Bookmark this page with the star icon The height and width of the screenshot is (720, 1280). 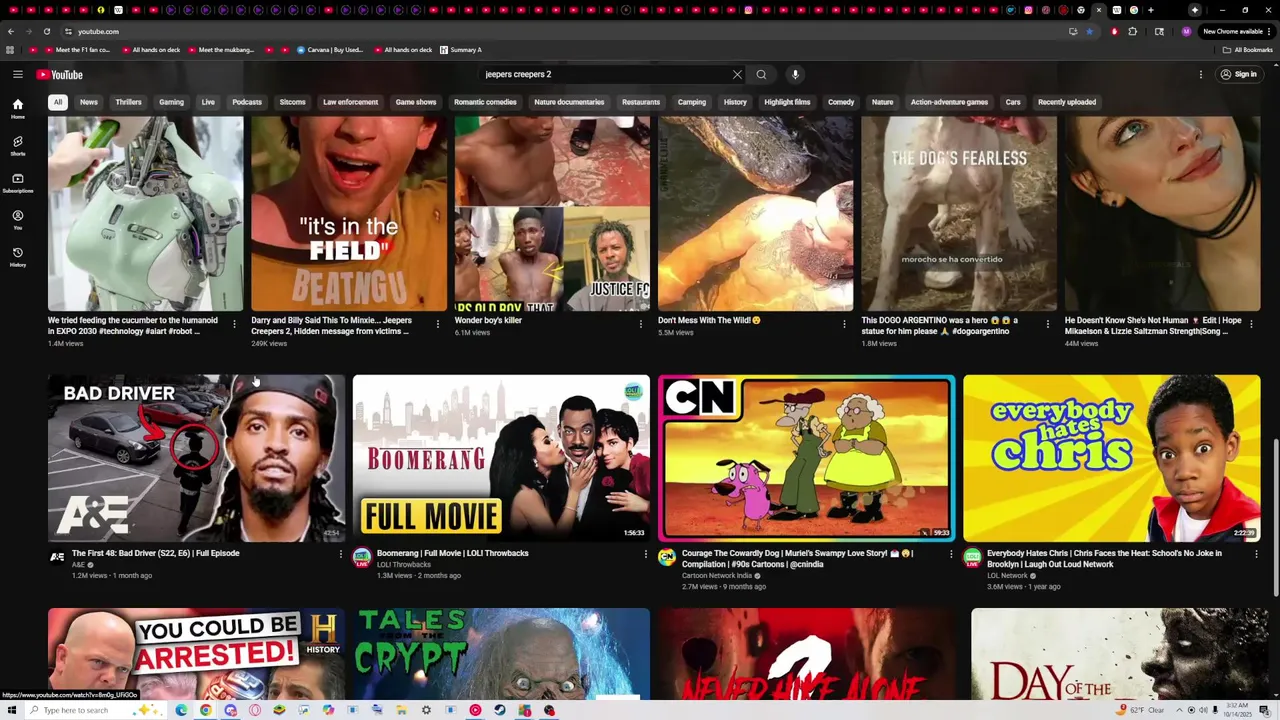[x=1089, y=31]
